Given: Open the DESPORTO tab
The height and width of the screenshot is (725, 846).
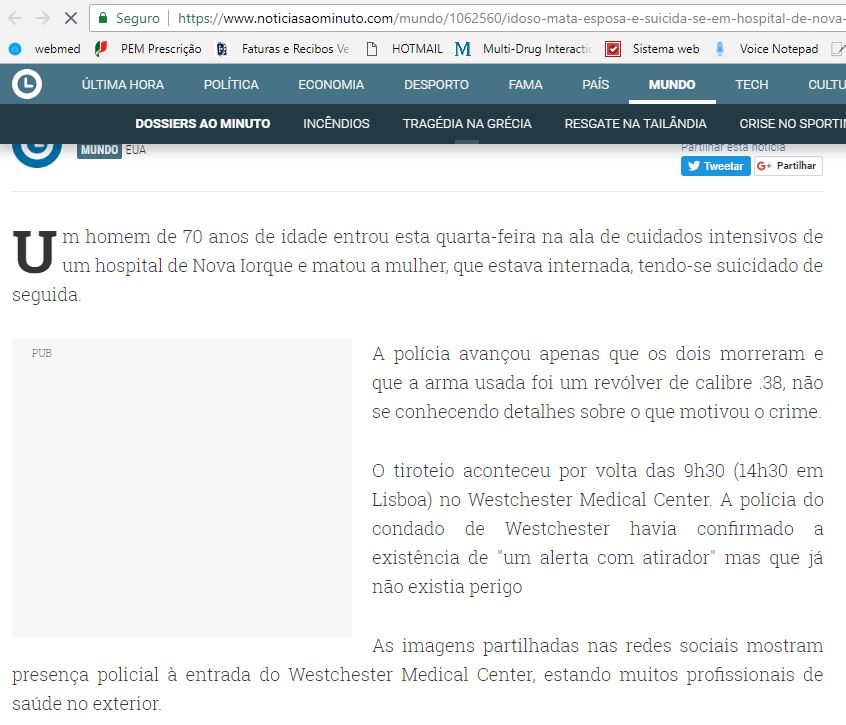Looking at the screenshot, I should (x=436, y=84).
